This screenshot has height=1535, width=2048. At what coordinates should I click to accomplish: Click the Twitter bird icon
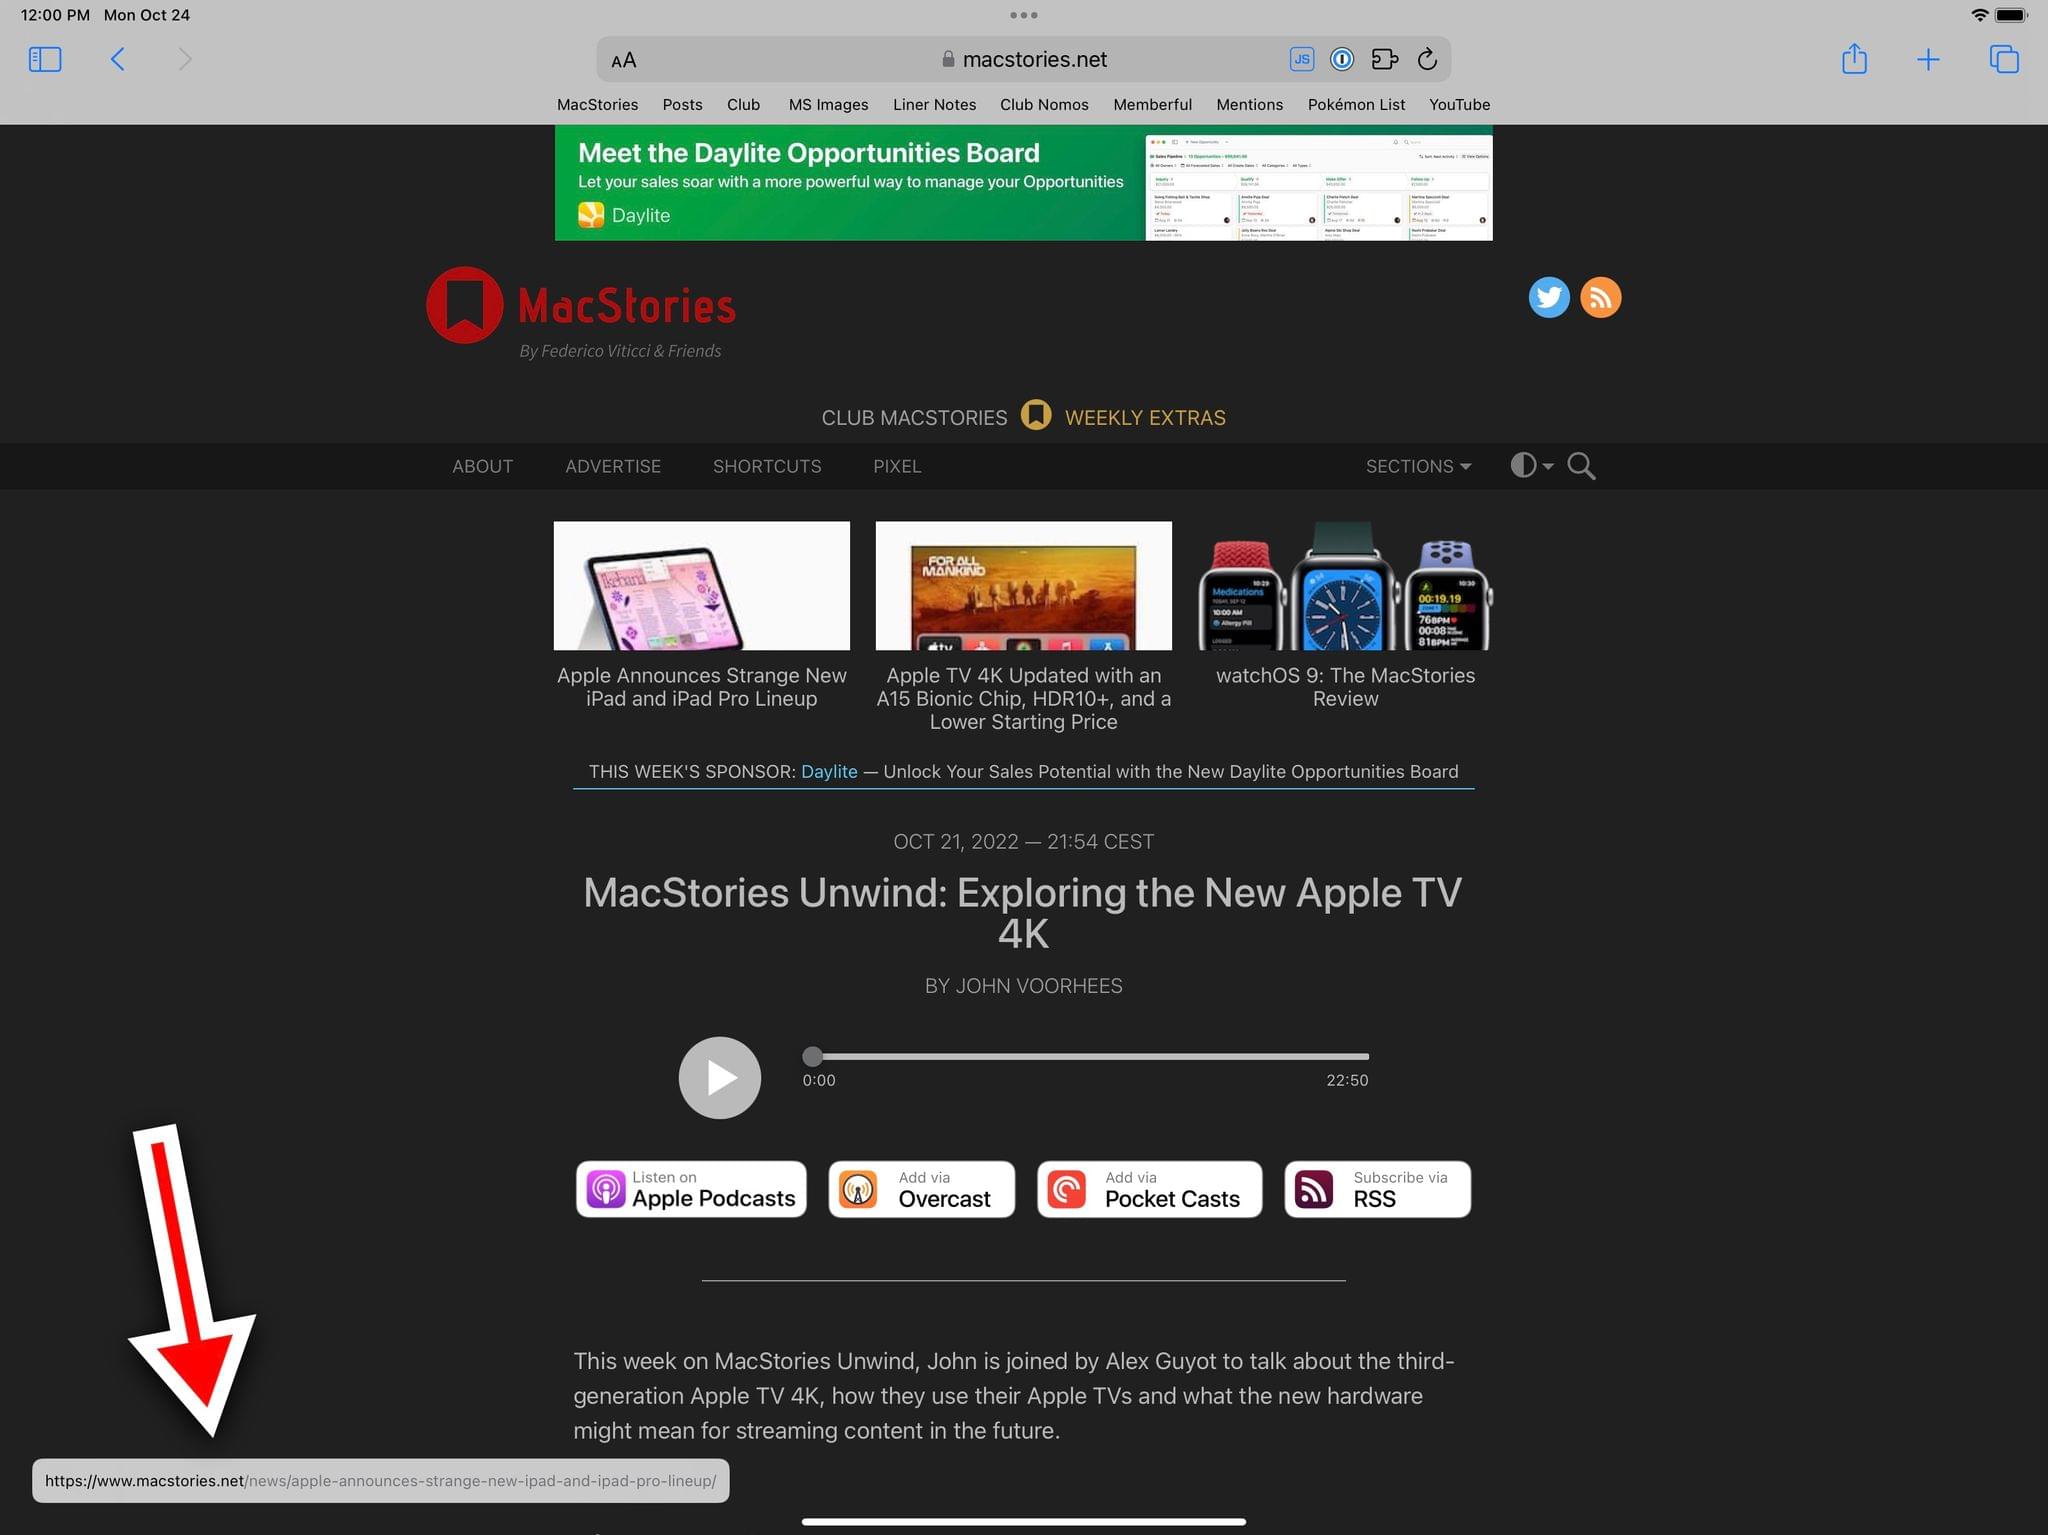[1546, 297]
